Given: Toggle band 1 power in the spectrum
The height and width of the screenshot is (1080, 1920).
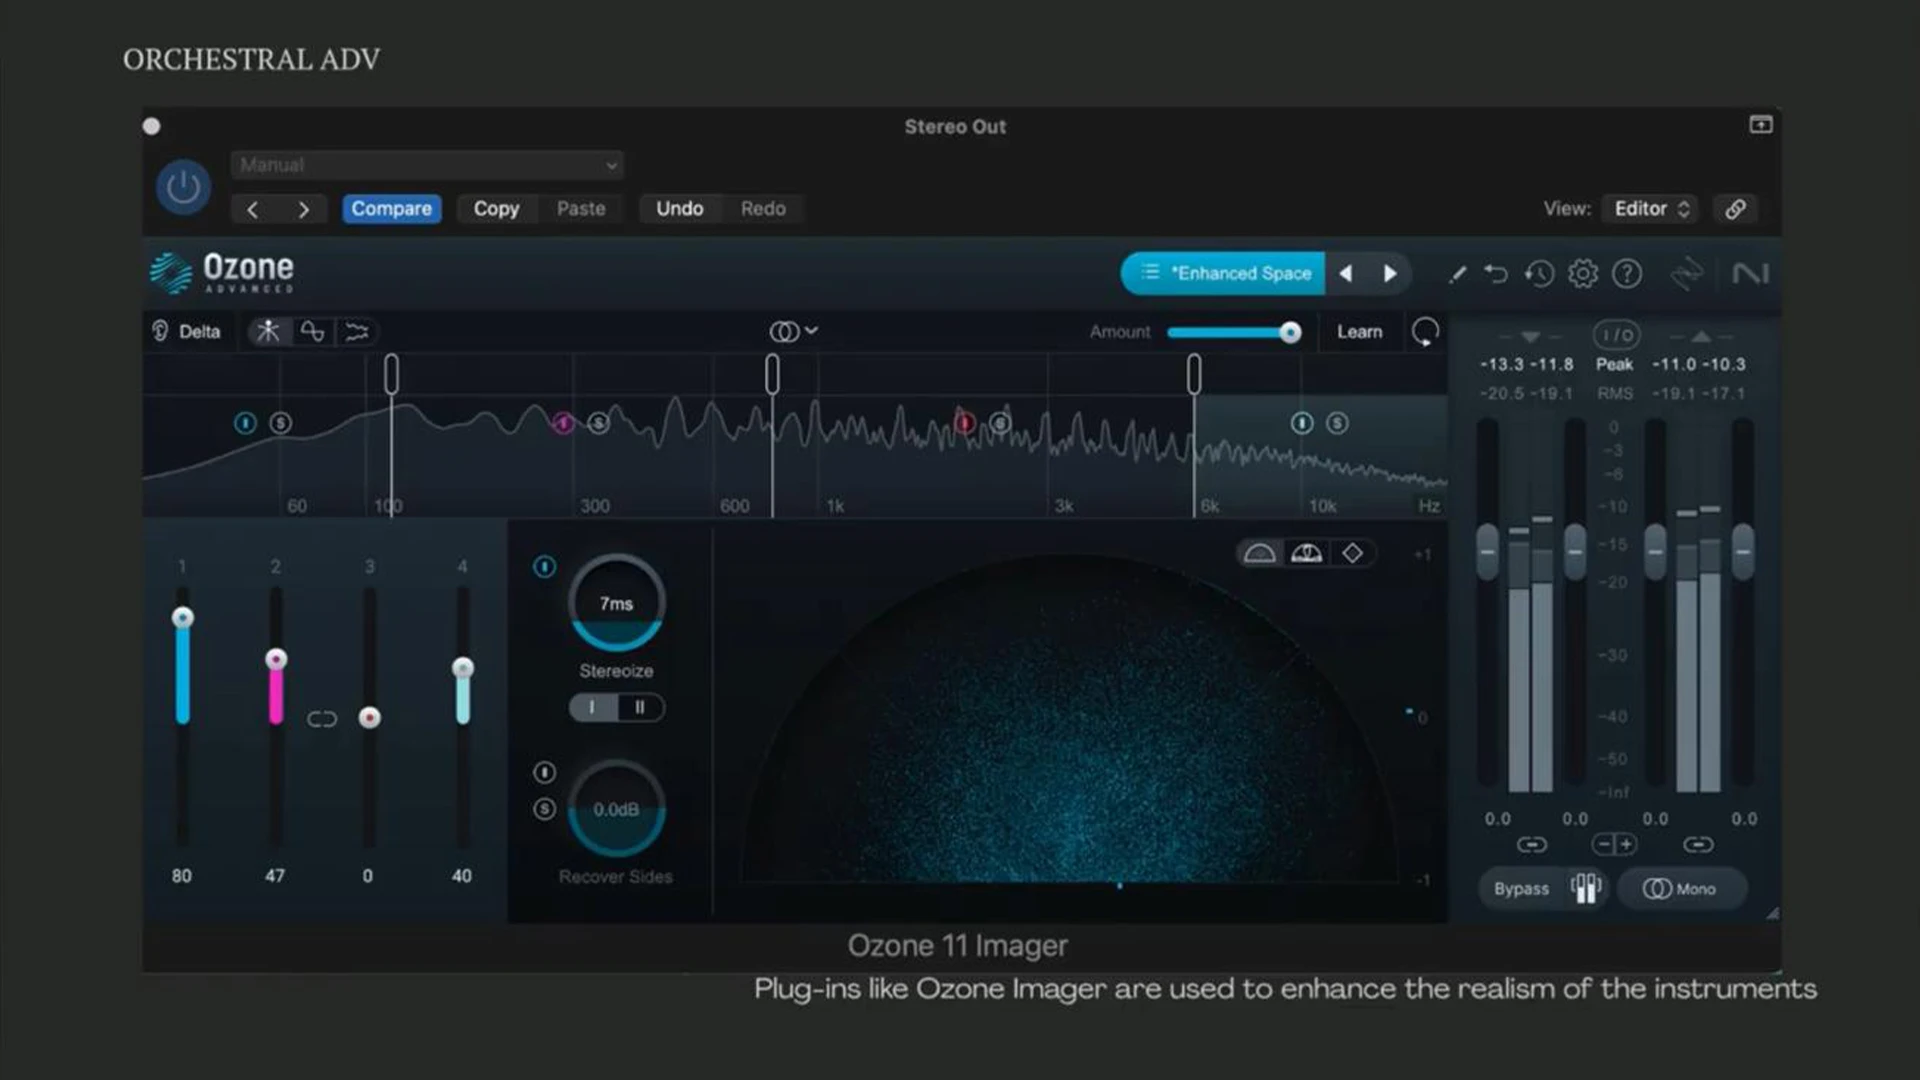Looking at the screenshot, I should point(245,423).
